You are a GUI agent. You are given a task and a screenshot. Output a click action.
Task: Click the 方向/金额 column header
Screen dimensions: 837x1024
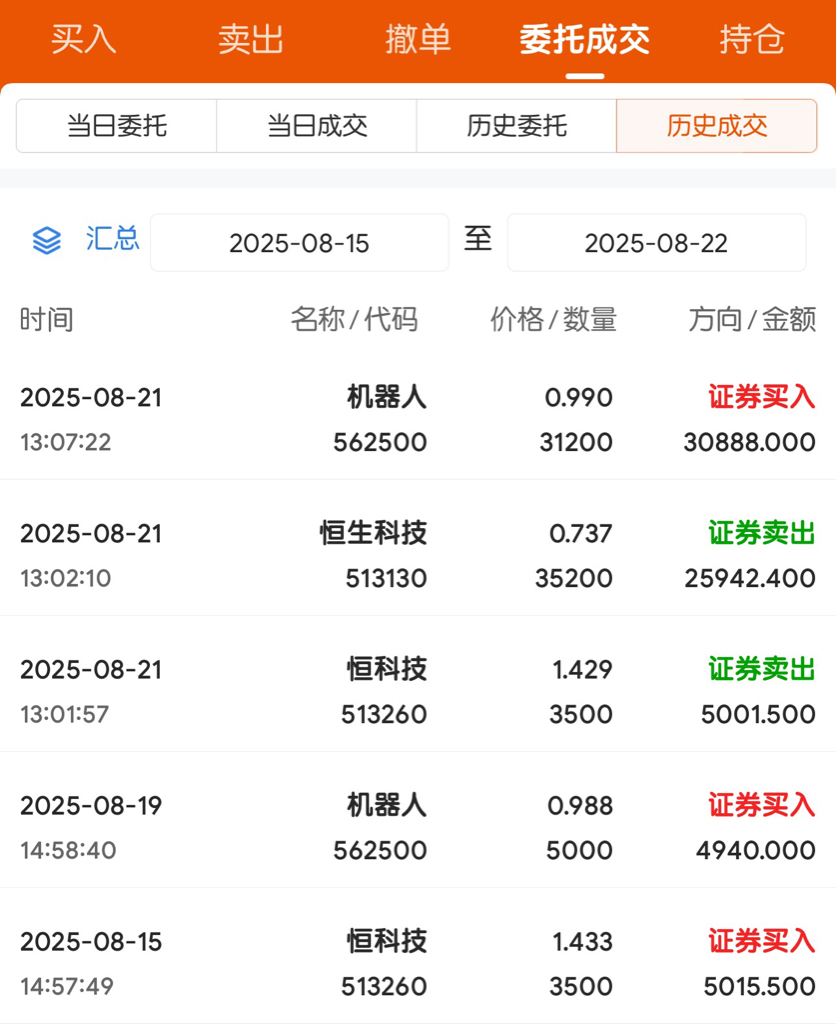(x=753, y=320)
